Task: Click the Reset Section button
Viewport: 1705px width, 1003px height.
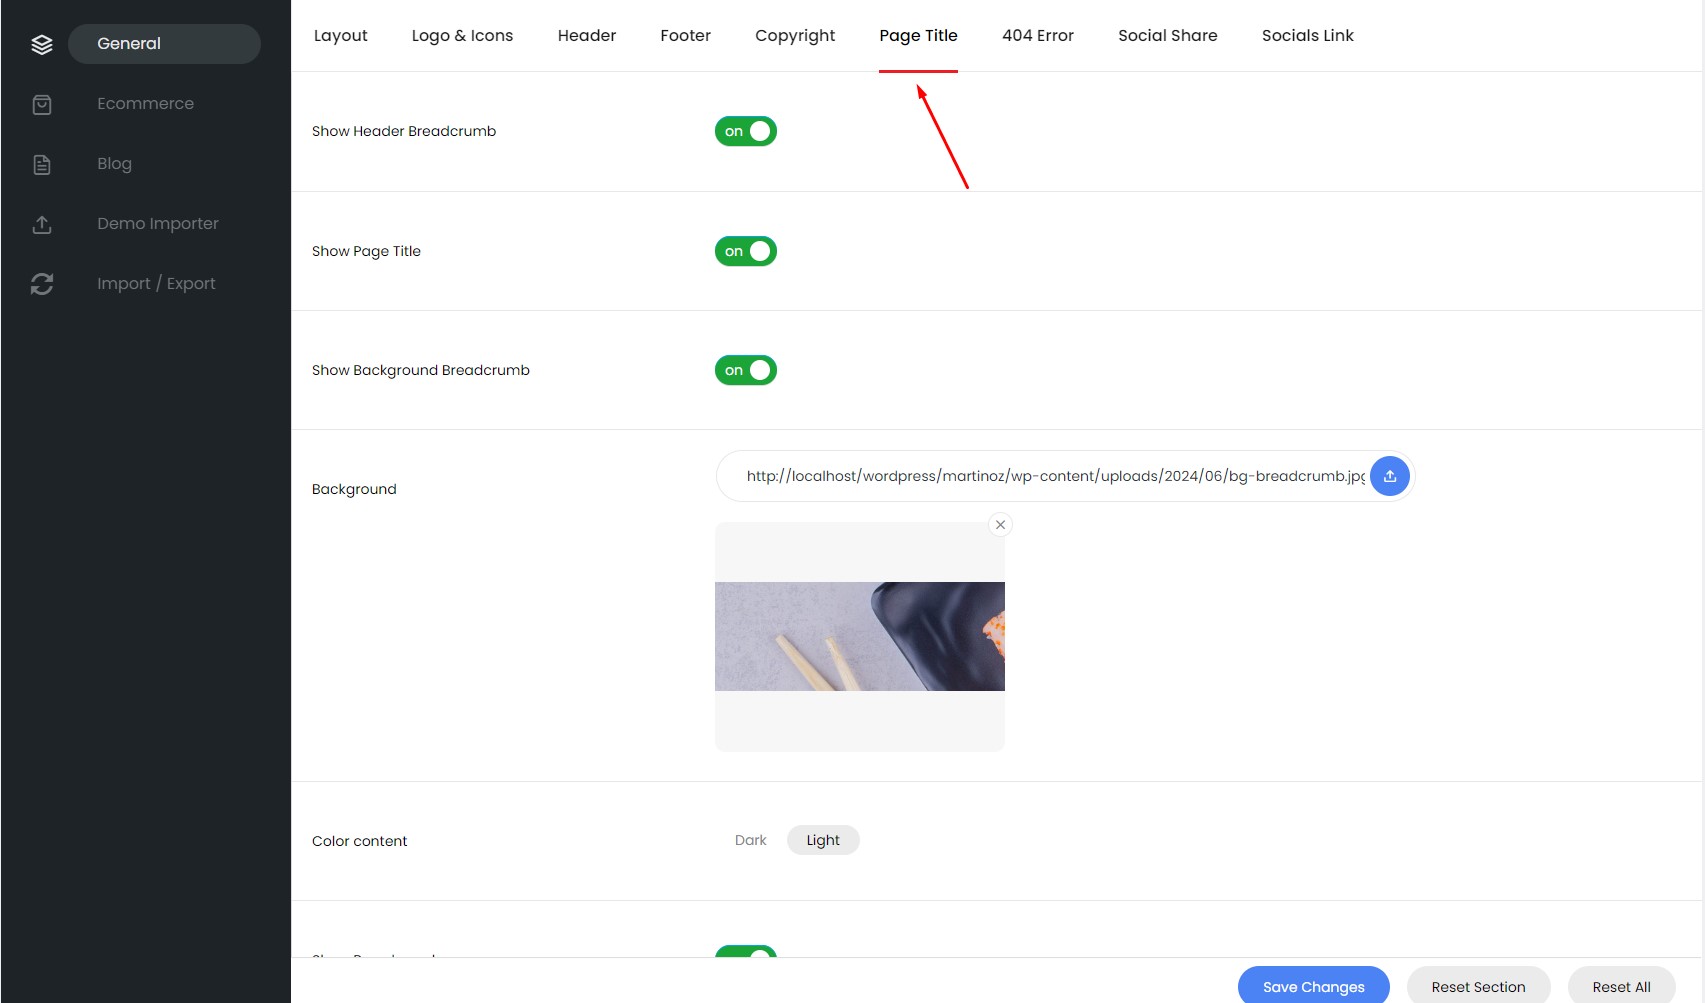Action: (x=1478, y=986)
